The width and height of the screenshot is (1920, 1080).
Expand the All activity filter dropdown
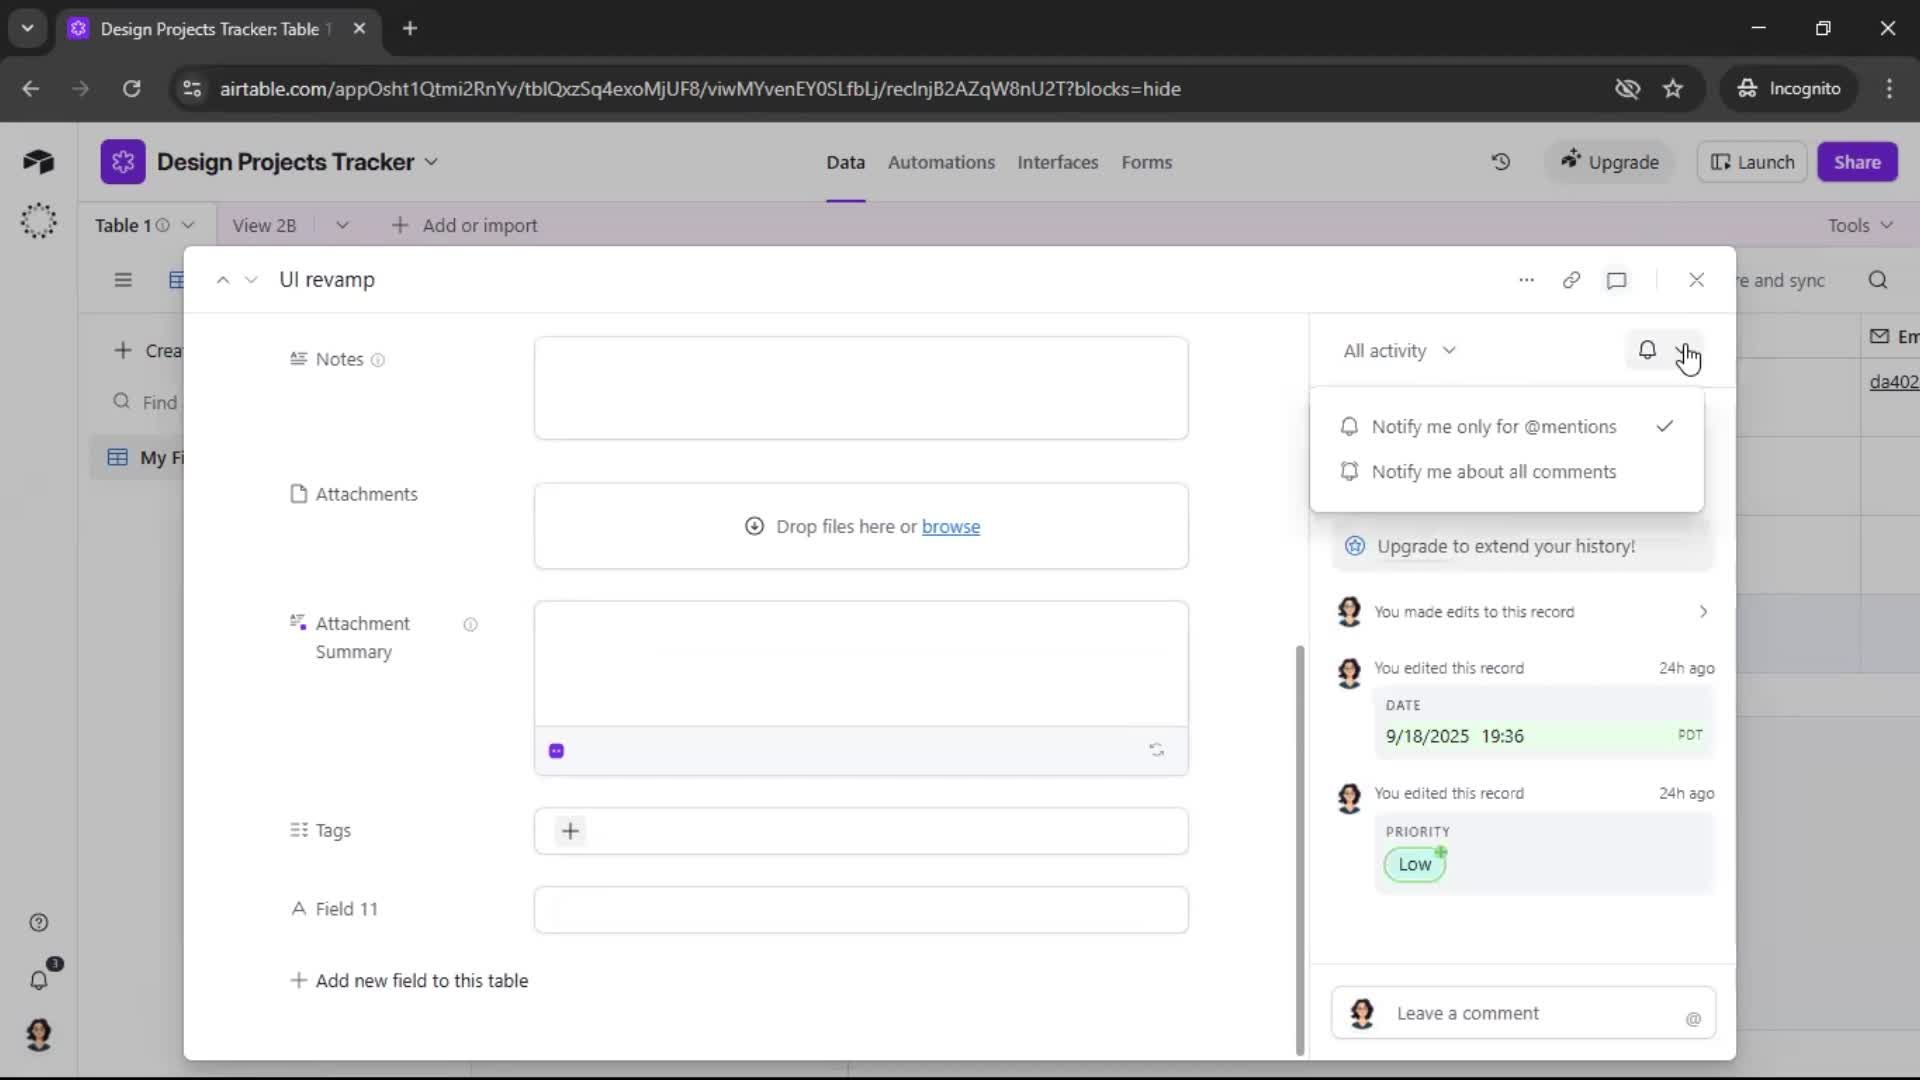(x=1399, y=351)
